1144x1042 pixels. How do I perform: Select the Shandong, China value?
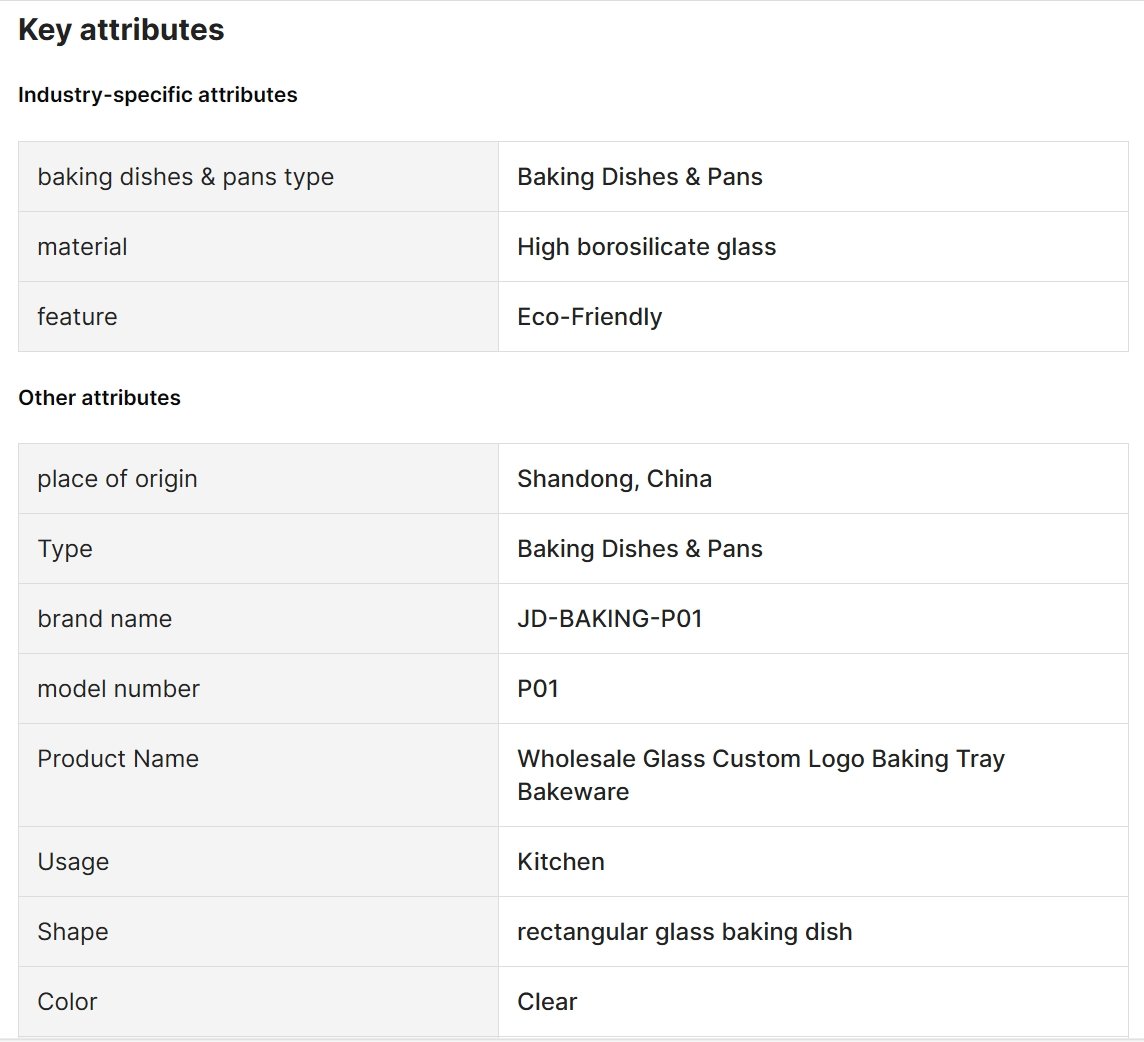614,479
